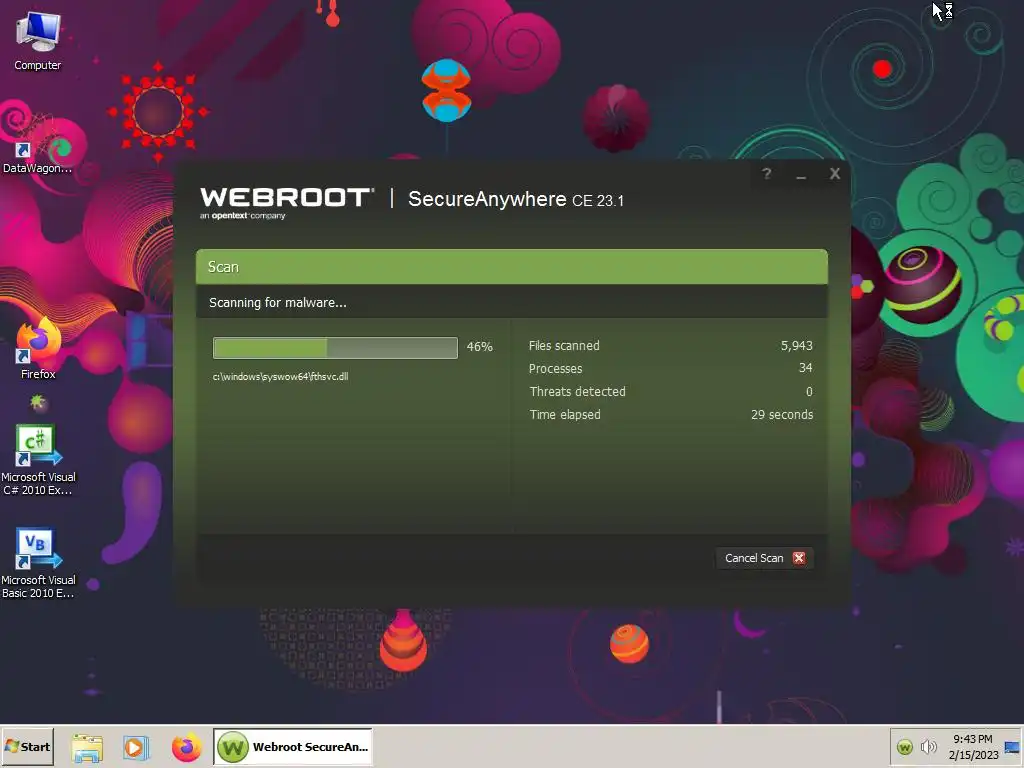Click the Threats detected value 0
The image size is (1024, 768).
point(809,391)
